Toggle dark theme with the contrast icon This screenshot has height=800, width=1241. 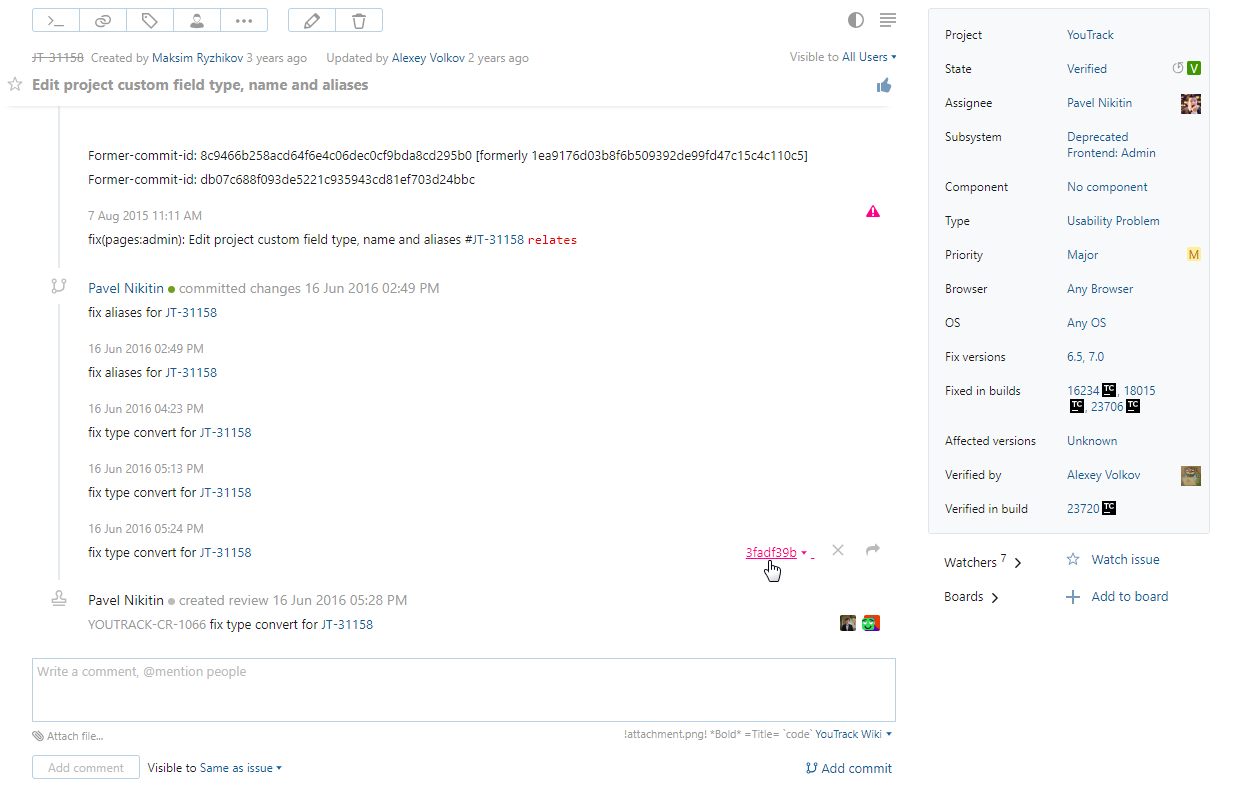click(x=855, y=19)
